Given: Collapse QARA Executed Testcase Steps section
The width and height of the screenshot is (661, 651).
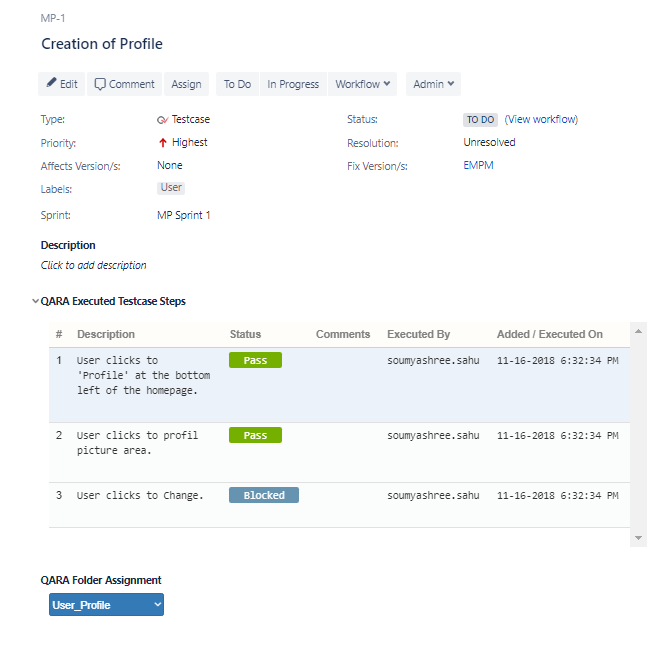Looking at the screenshot, I should [x=35, y=301].
